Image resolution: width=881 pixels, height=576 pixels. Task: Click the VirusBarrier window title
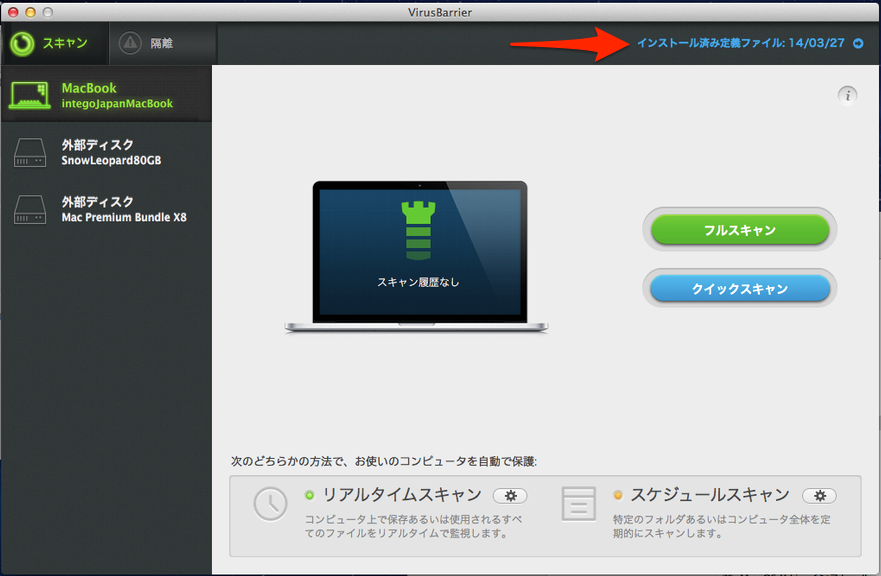440,12
